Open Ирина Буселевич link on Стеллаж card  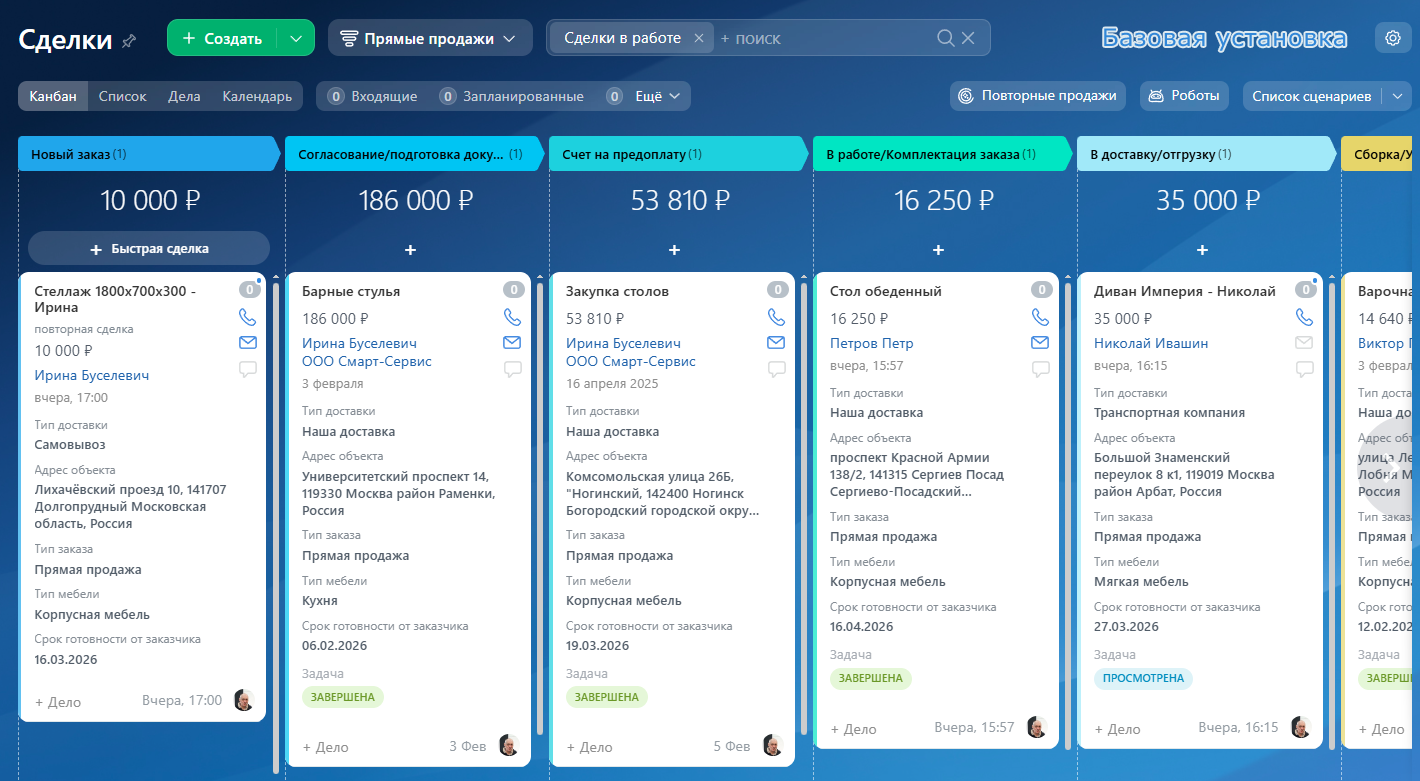[92, 375]
